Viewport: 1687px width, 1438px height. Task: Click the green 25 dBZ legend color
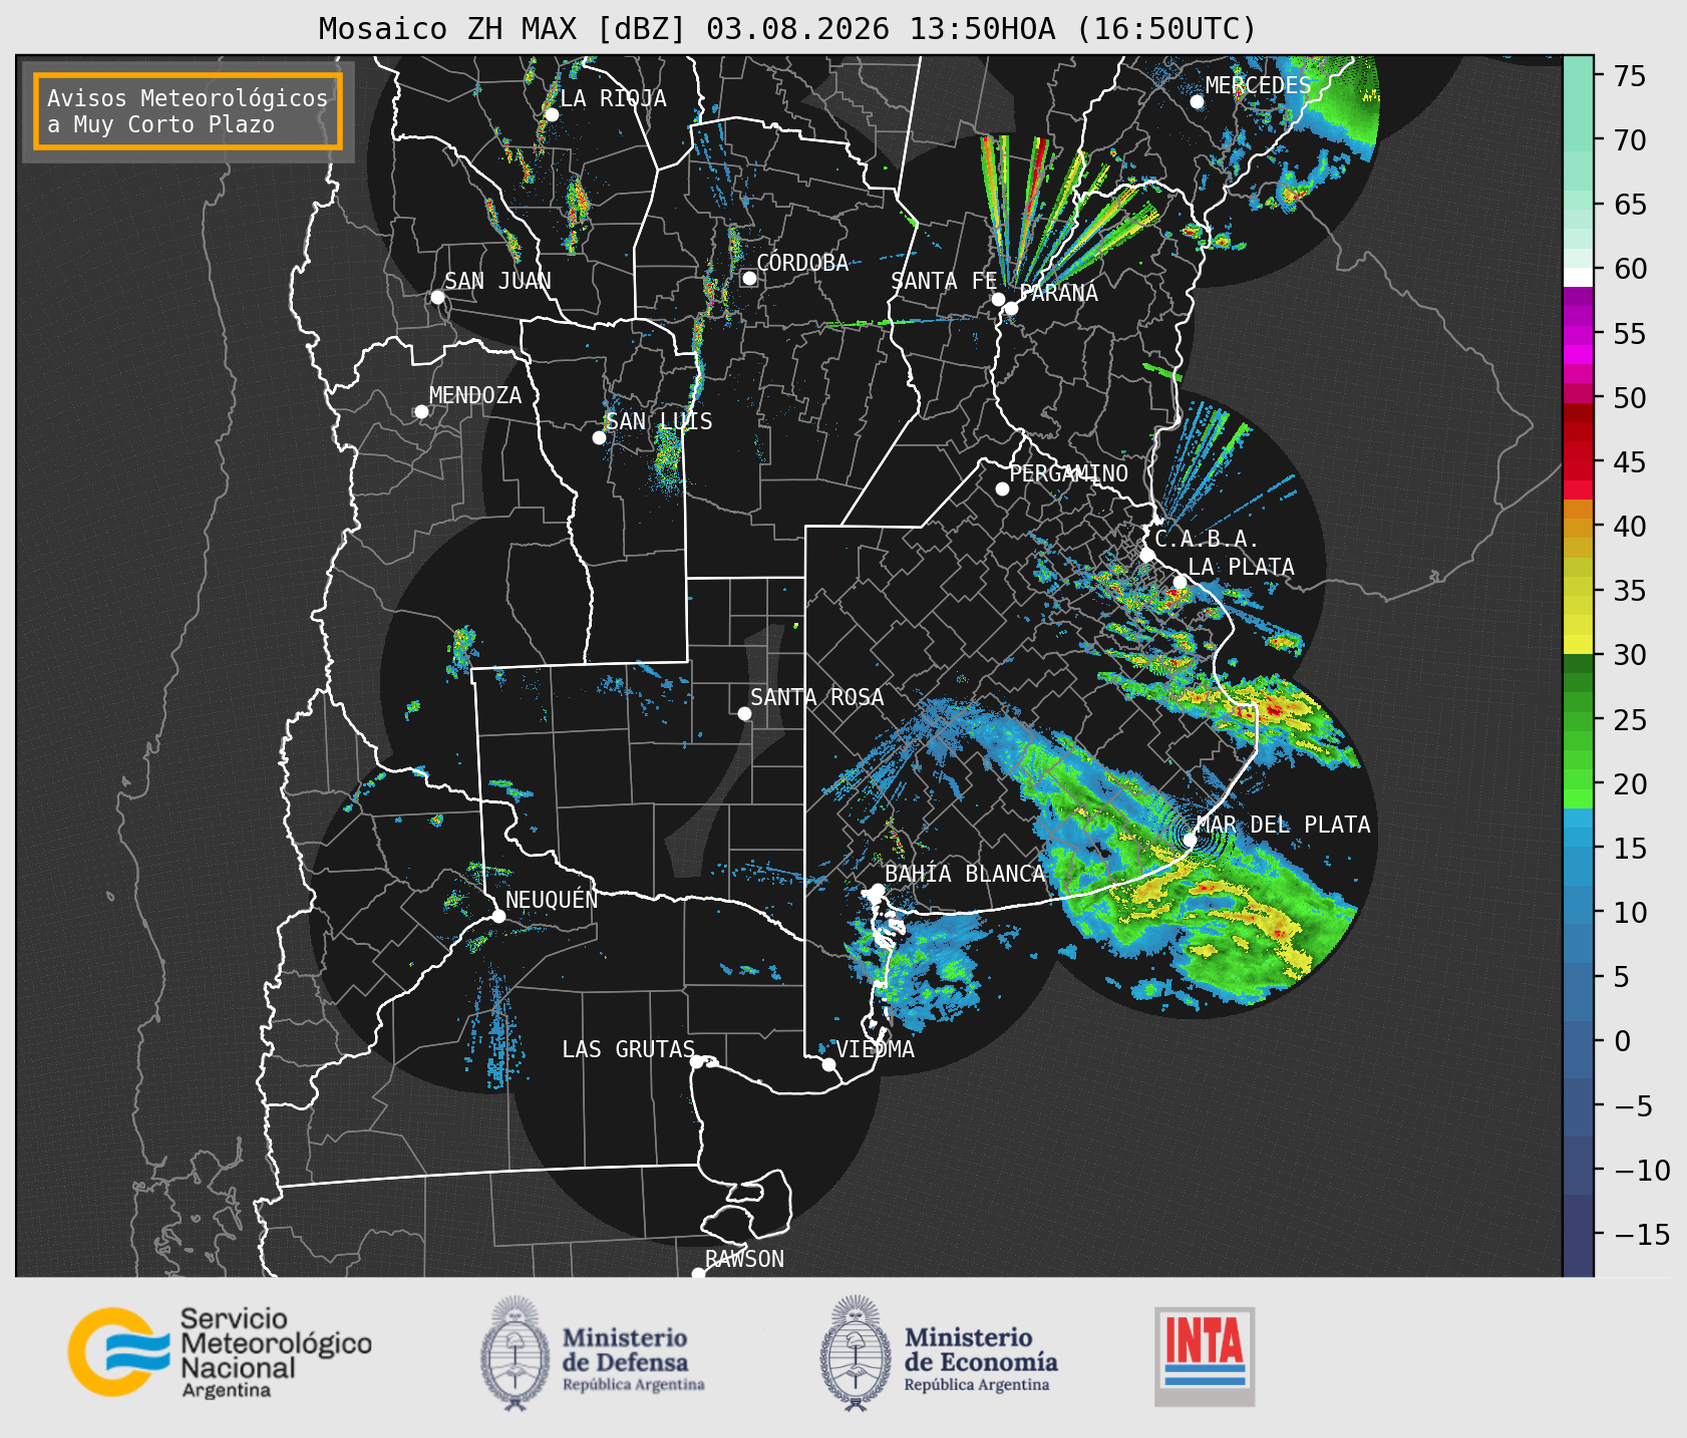1578,719
